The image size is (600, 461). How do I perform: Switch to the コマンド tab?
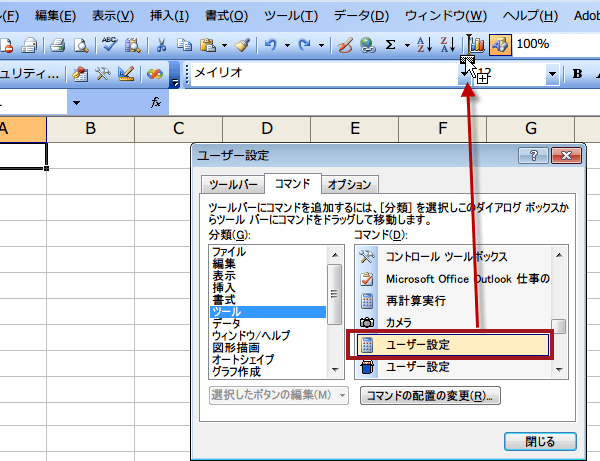(293, 184)
